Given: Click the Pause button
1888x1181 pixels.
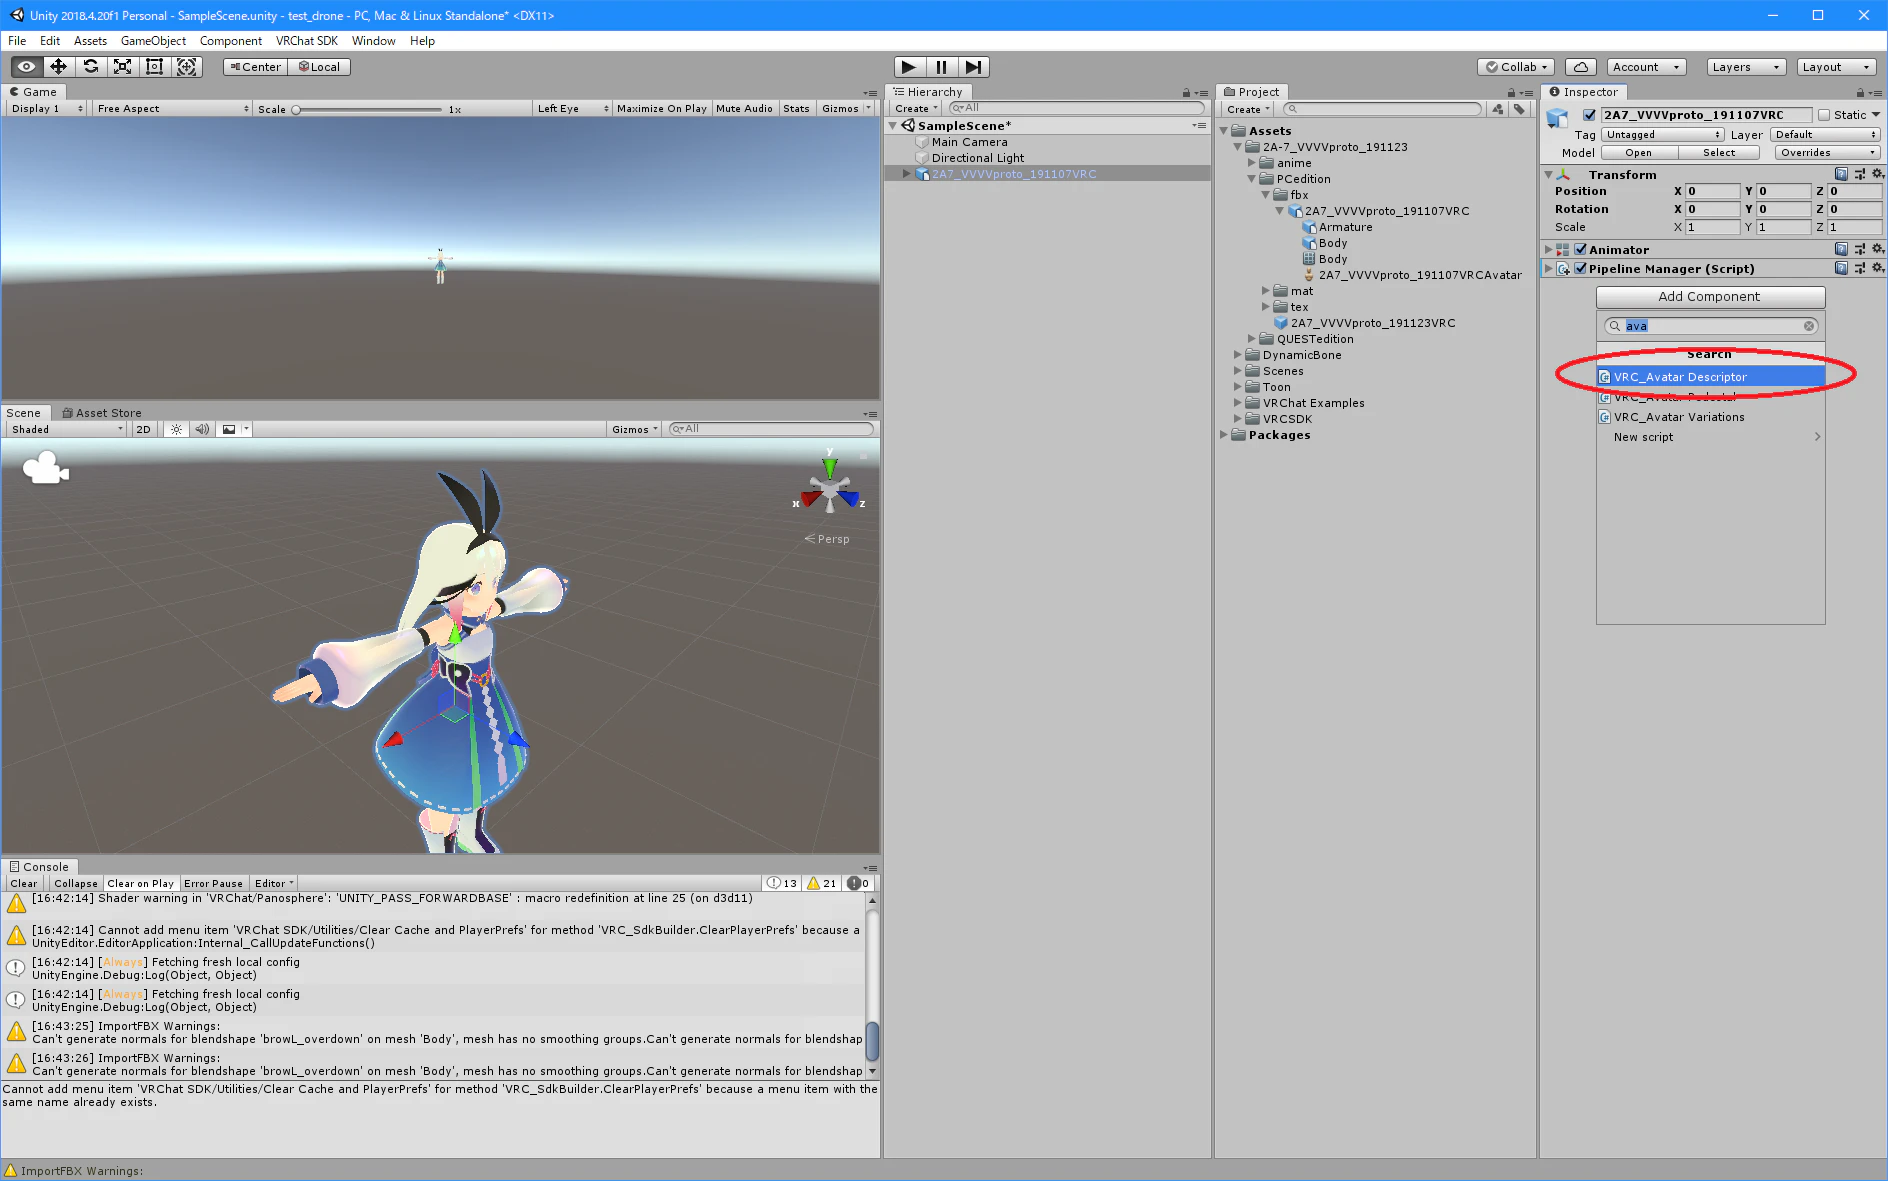Looking at the screenshot, I should click(941, 67).
